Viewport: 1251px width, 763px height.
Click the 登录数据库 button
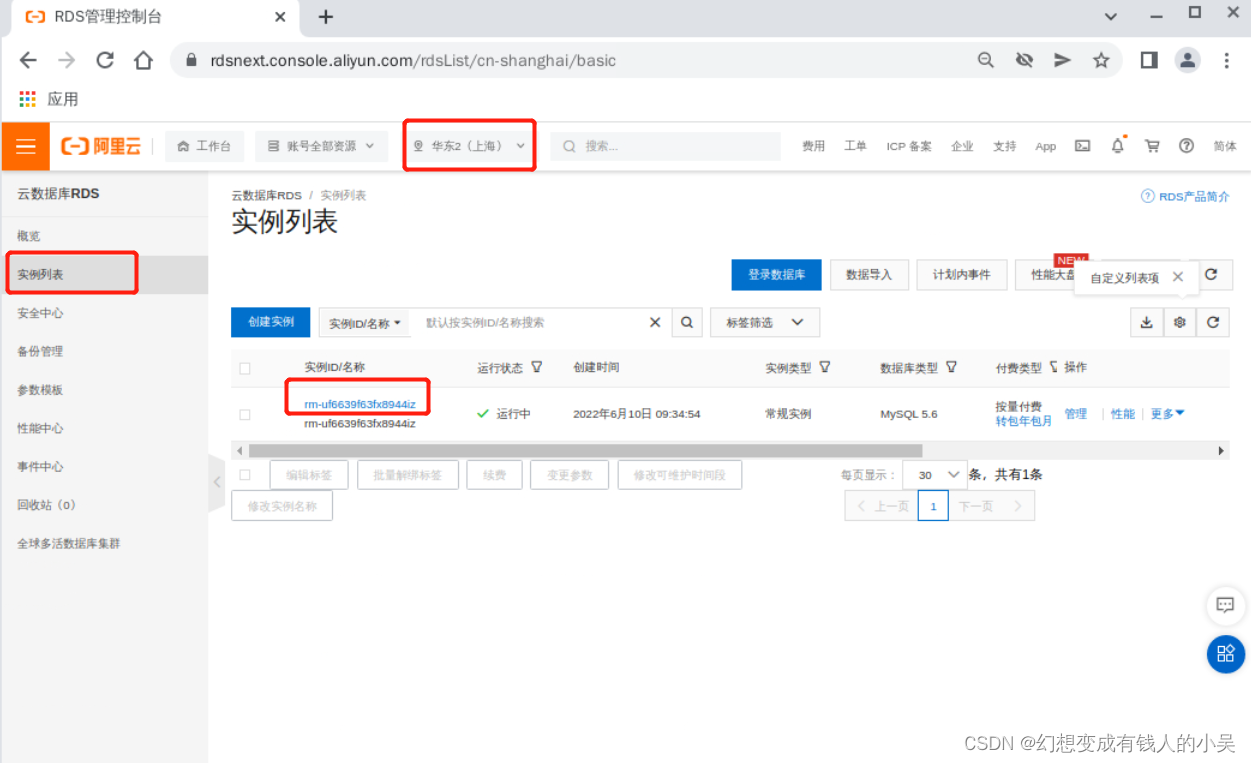tap(776, 274)
